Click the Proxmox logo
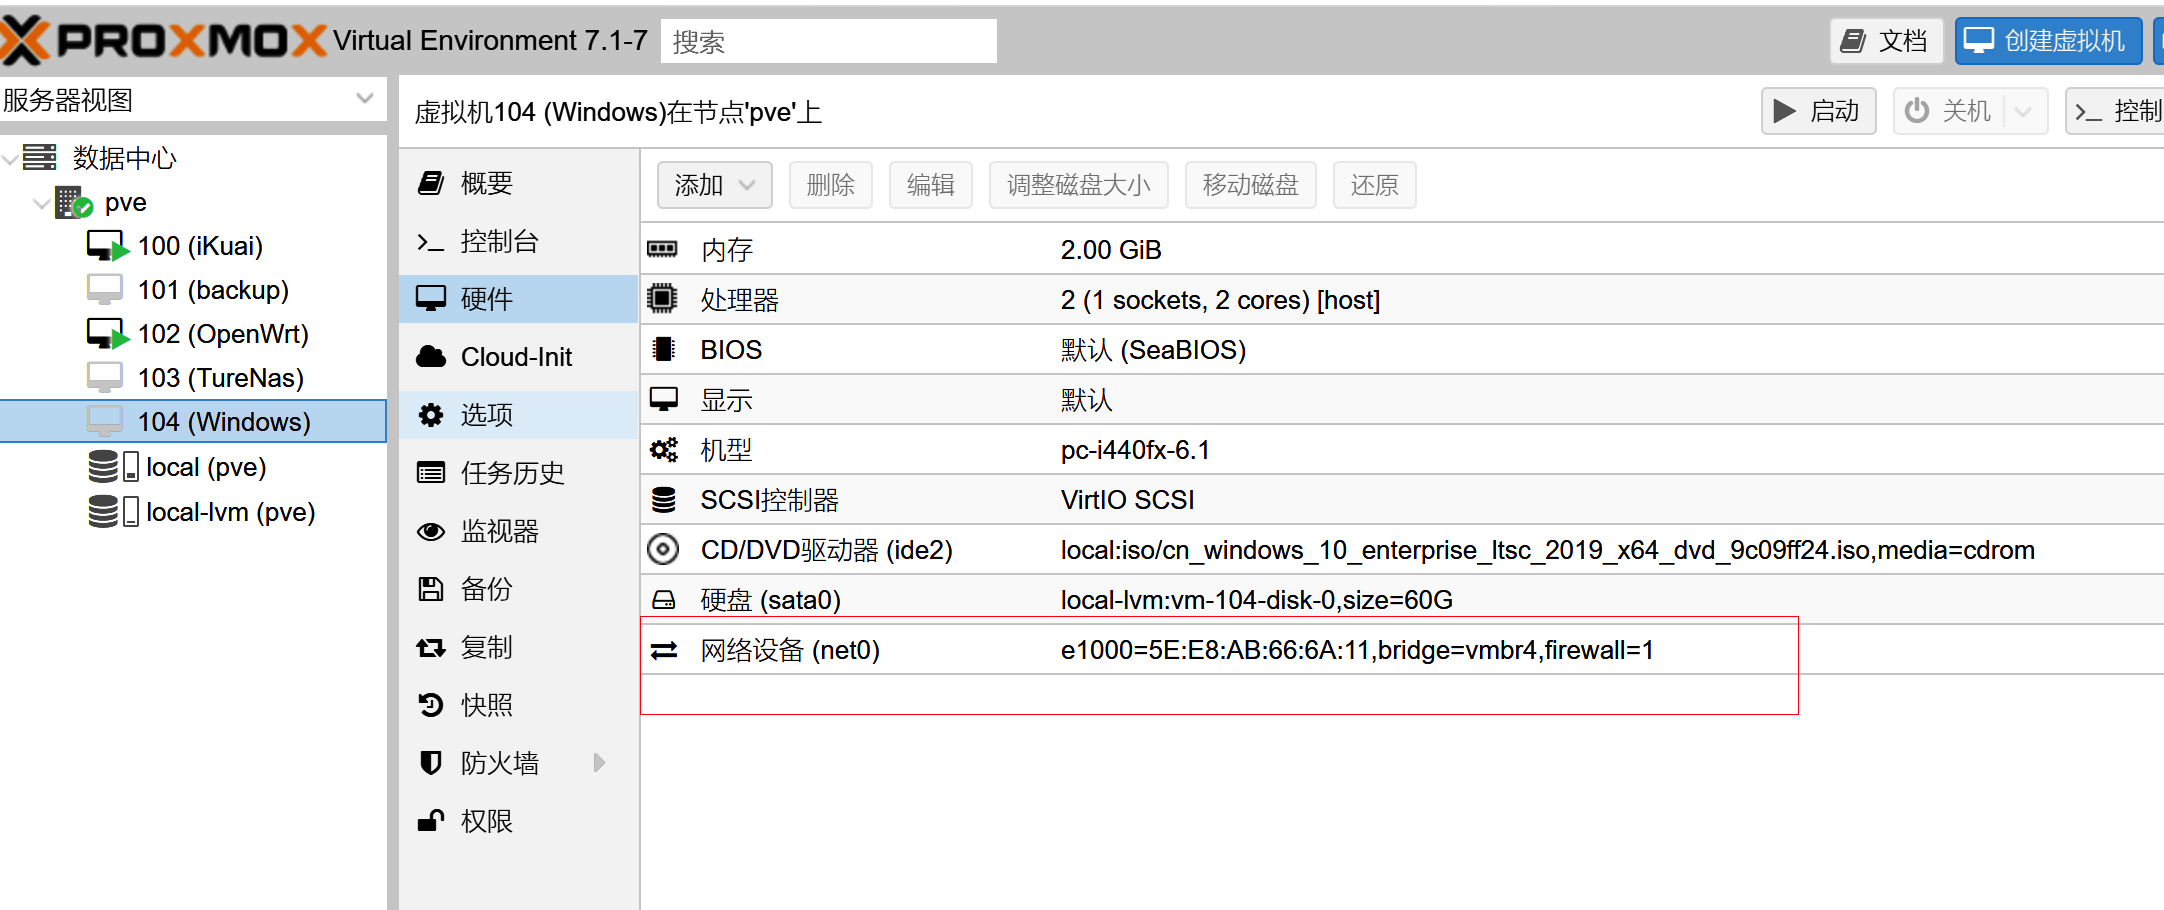 click(163, 40)
